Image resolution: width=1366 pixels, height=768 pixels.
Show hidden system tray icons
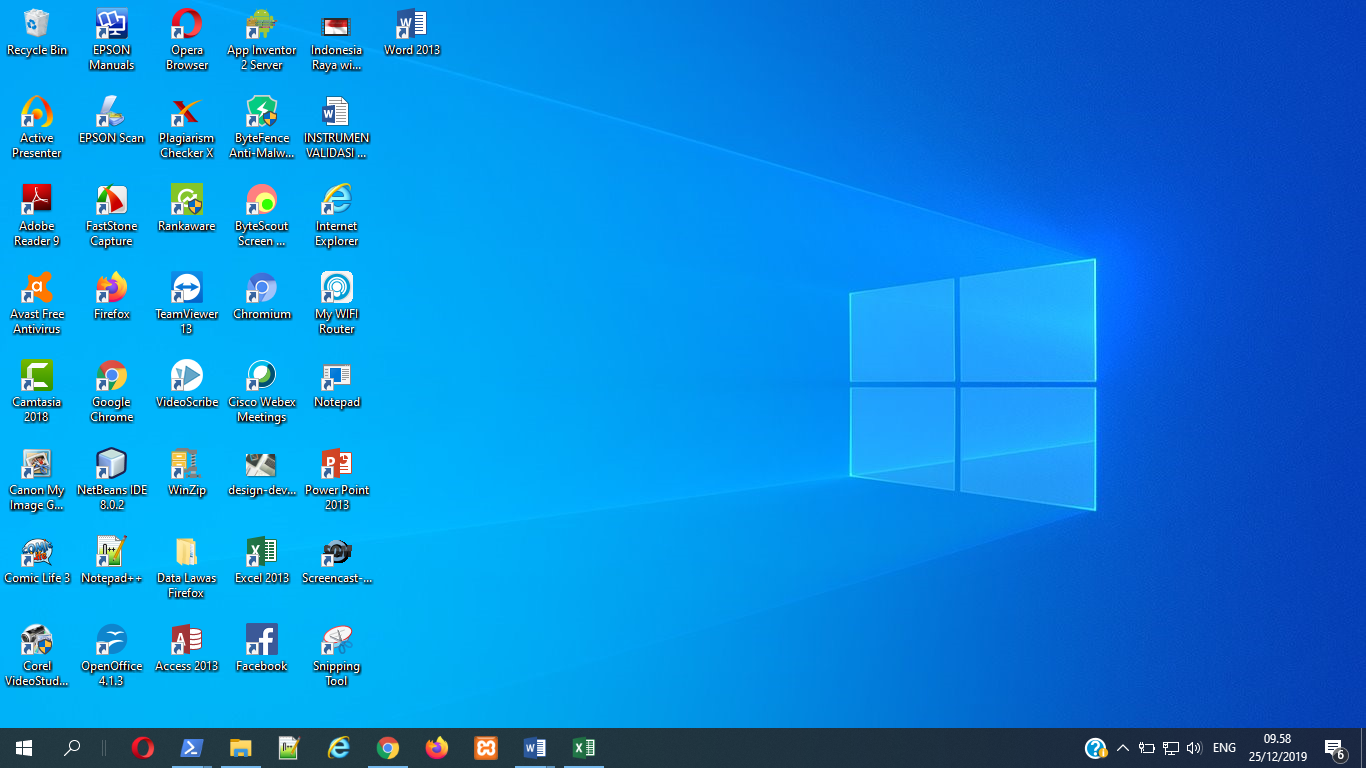pyautogui.click(x=1123, y=748)
